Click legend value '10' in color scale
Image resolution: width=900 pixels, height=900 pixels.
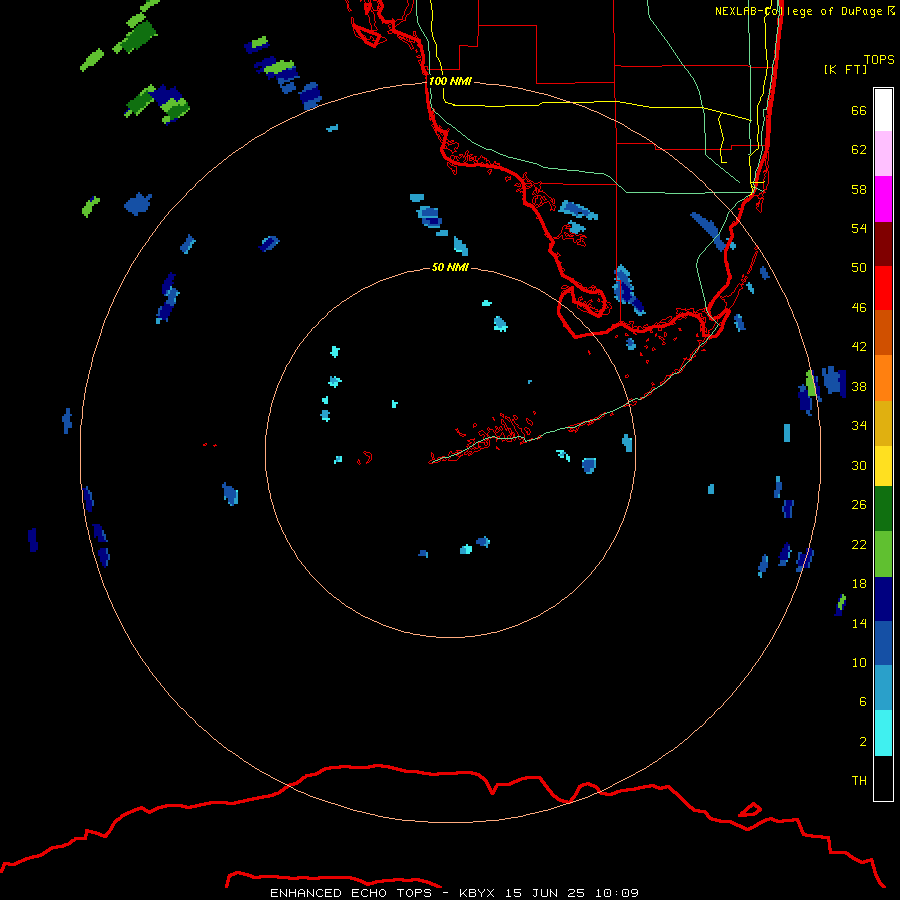(859, 662)
